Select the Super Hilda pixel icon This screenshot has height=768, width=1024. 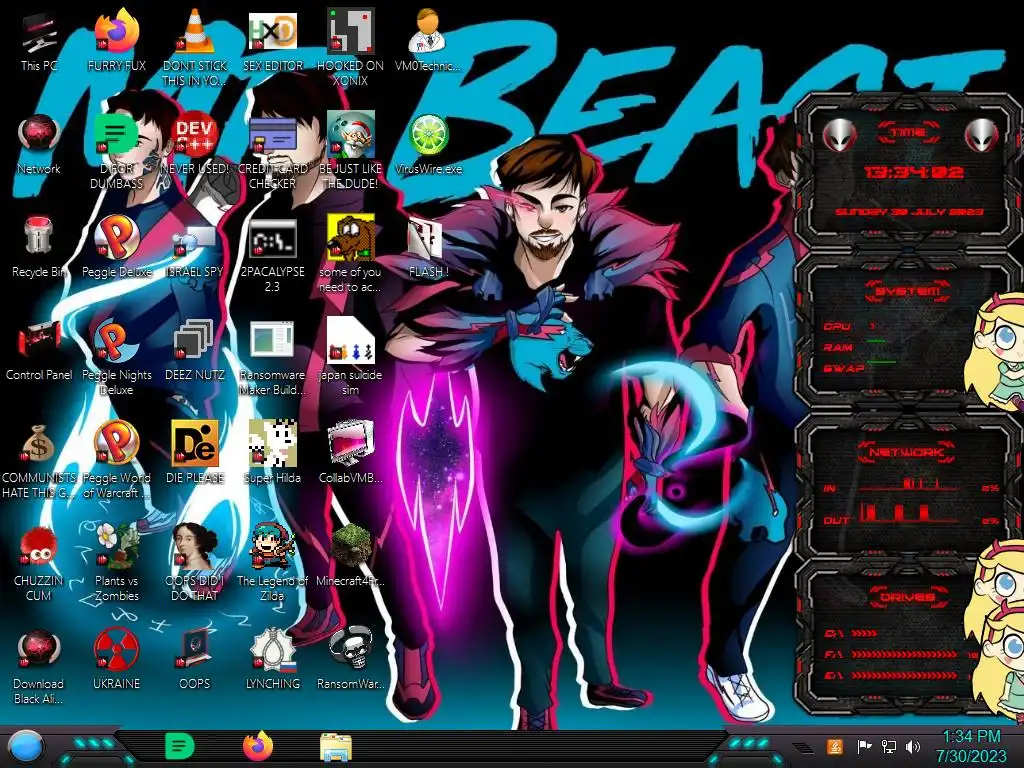pos(272,444)
